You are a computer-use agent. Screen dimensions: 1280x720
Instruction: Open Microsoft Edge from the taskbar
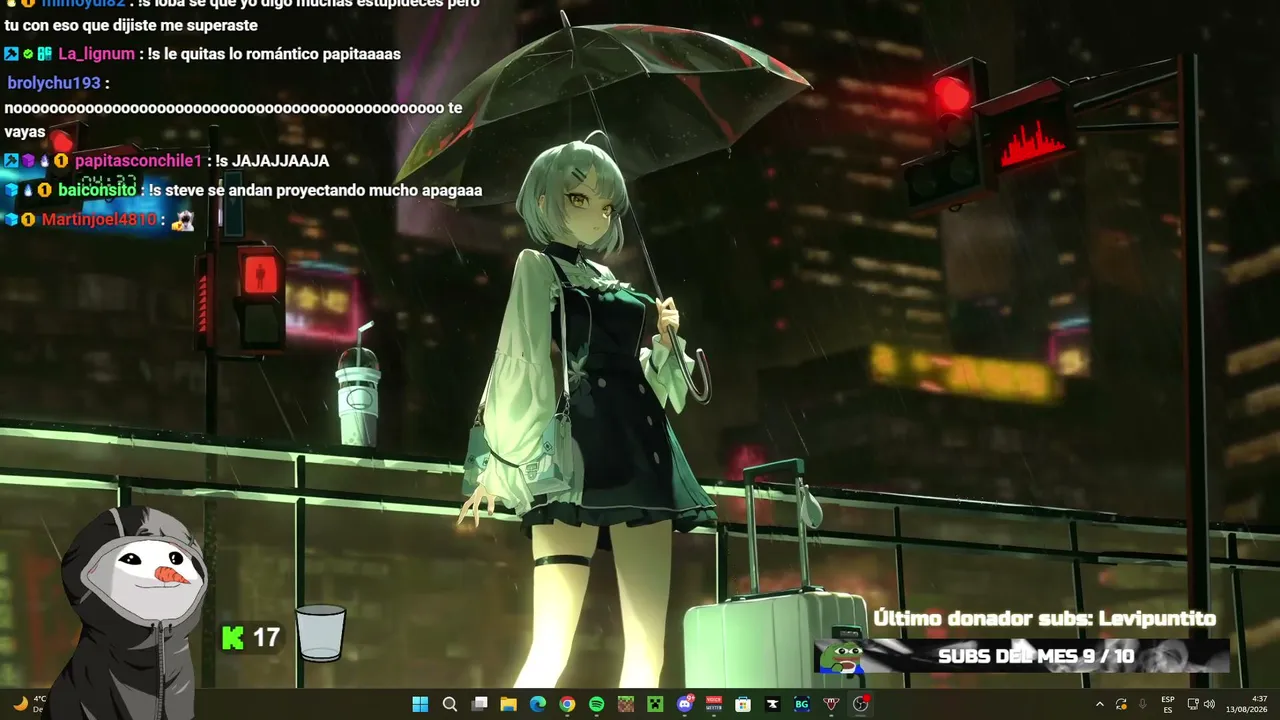pyautogui.click(x=538, y=704)
